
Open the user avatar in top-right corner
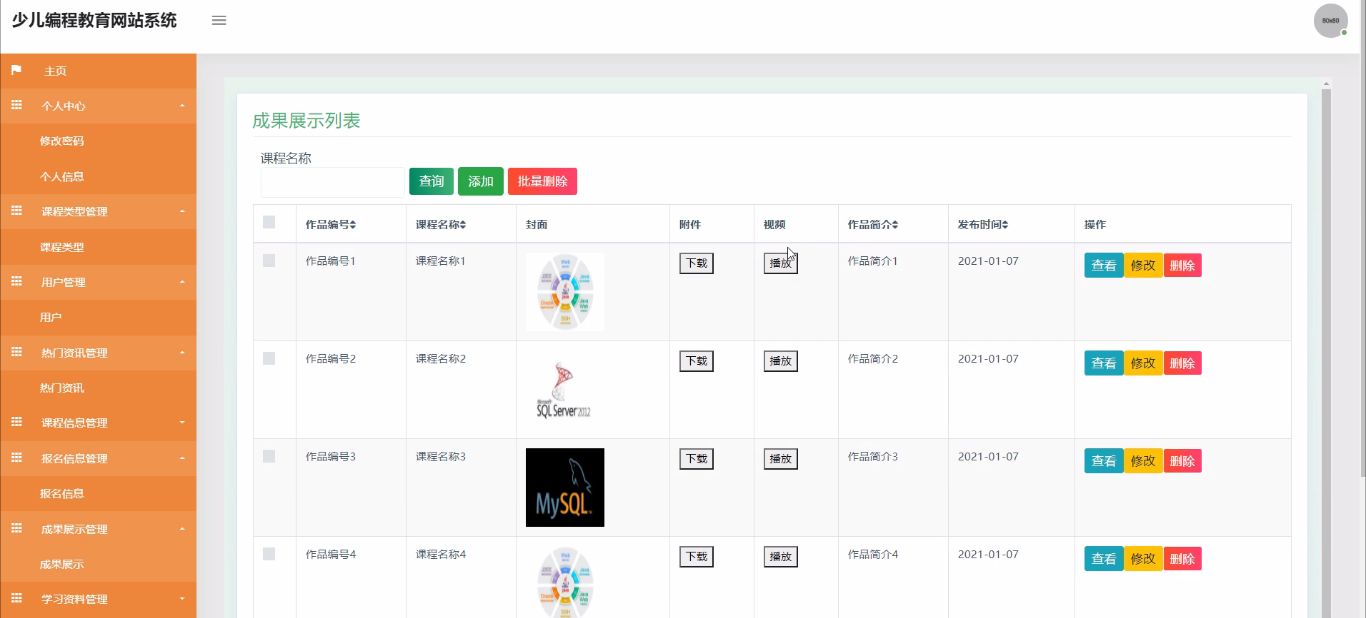click(x=1330, y=21)
